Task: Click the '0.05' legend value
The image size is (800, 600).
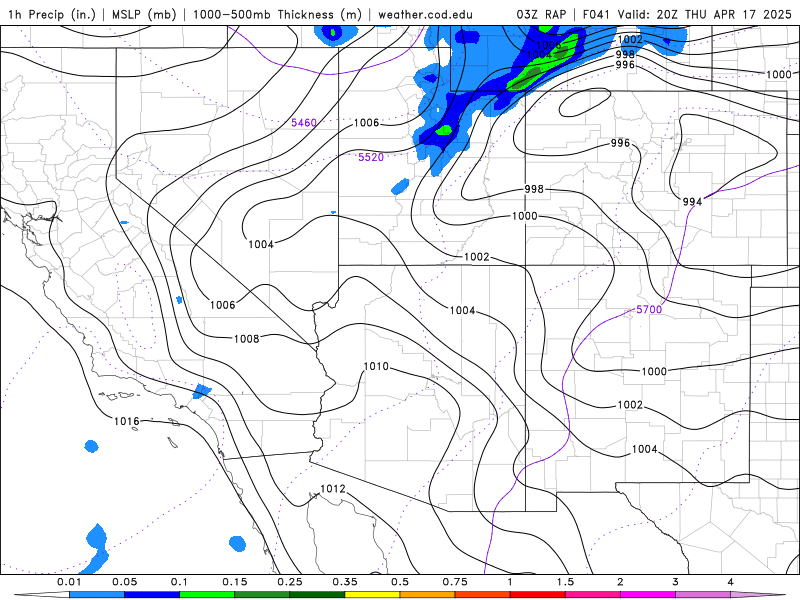Action: pos(124,582)
